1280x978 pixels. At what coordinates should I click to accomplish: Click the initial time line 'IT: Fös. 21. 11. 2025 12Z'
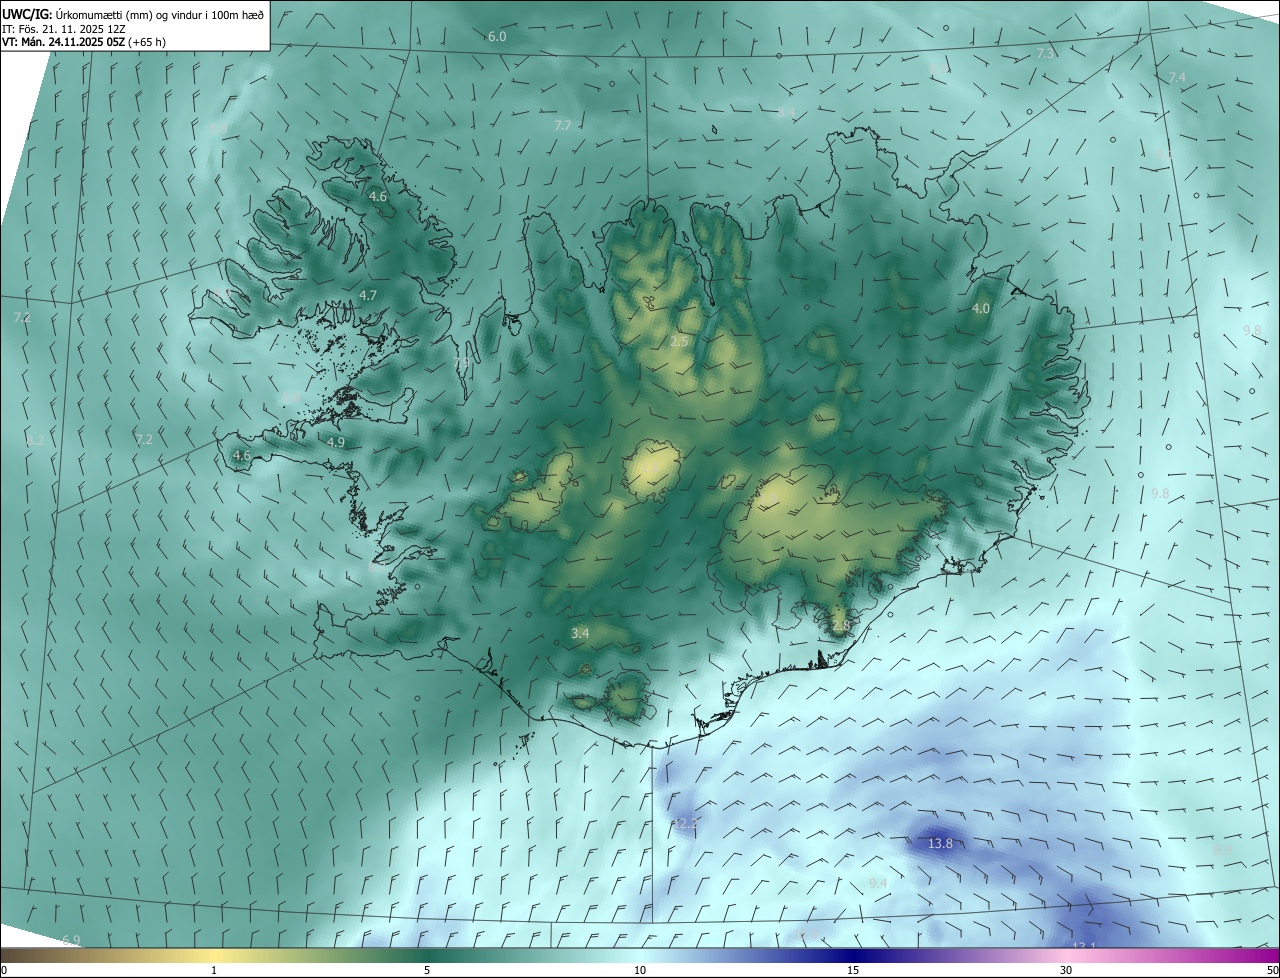pyautogui.click(x=62, y=28)
